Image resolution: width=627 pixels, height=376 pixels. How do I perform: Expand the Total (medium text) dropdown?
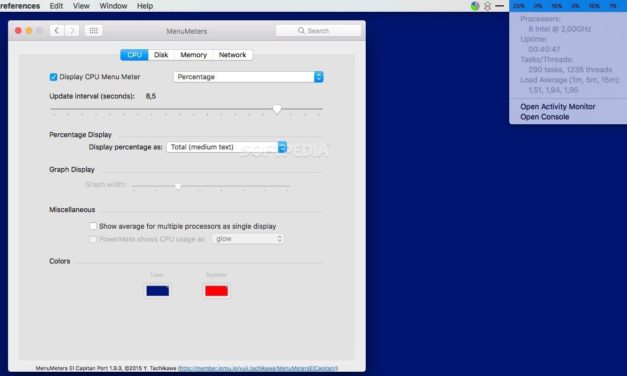(227, 147)
